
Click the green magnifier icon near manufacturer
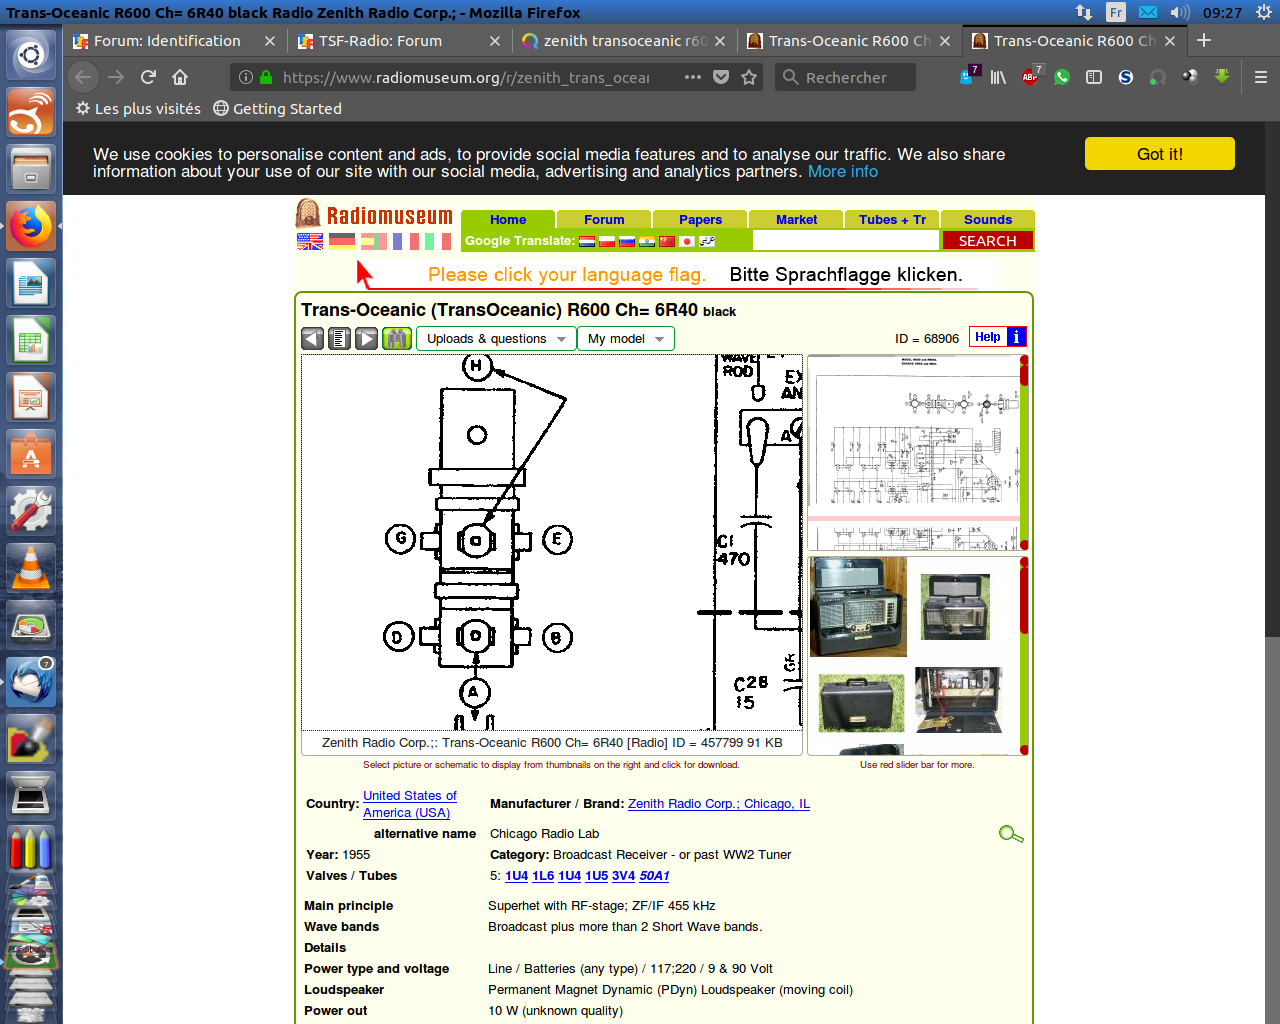pyautogui.click(x=1011, y=834)
